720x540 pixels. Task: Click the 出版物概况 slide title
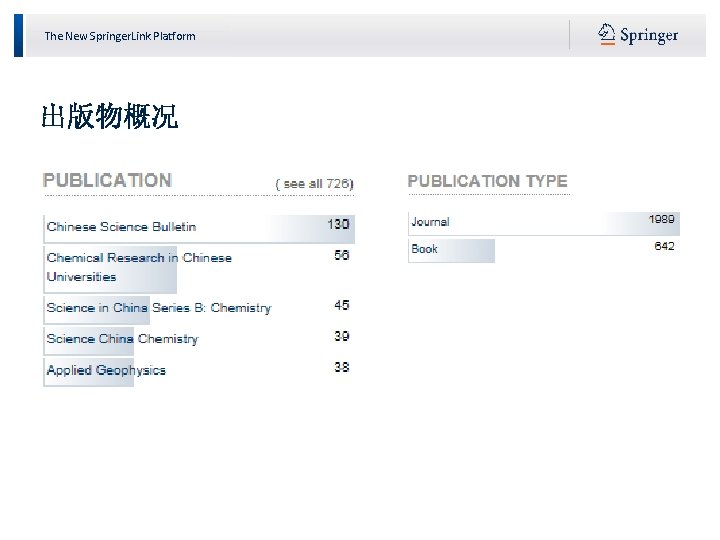click(x=110, y=116)
